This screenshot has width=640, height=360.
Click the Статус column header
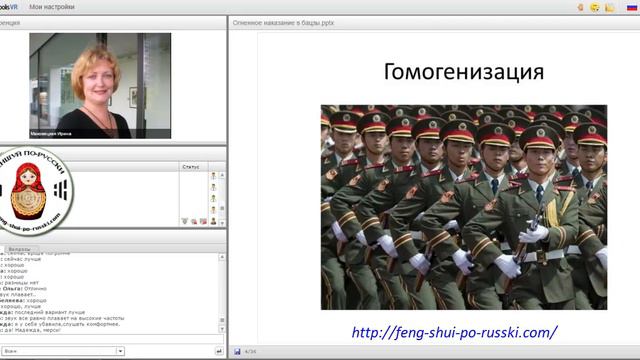pos(191,167)
